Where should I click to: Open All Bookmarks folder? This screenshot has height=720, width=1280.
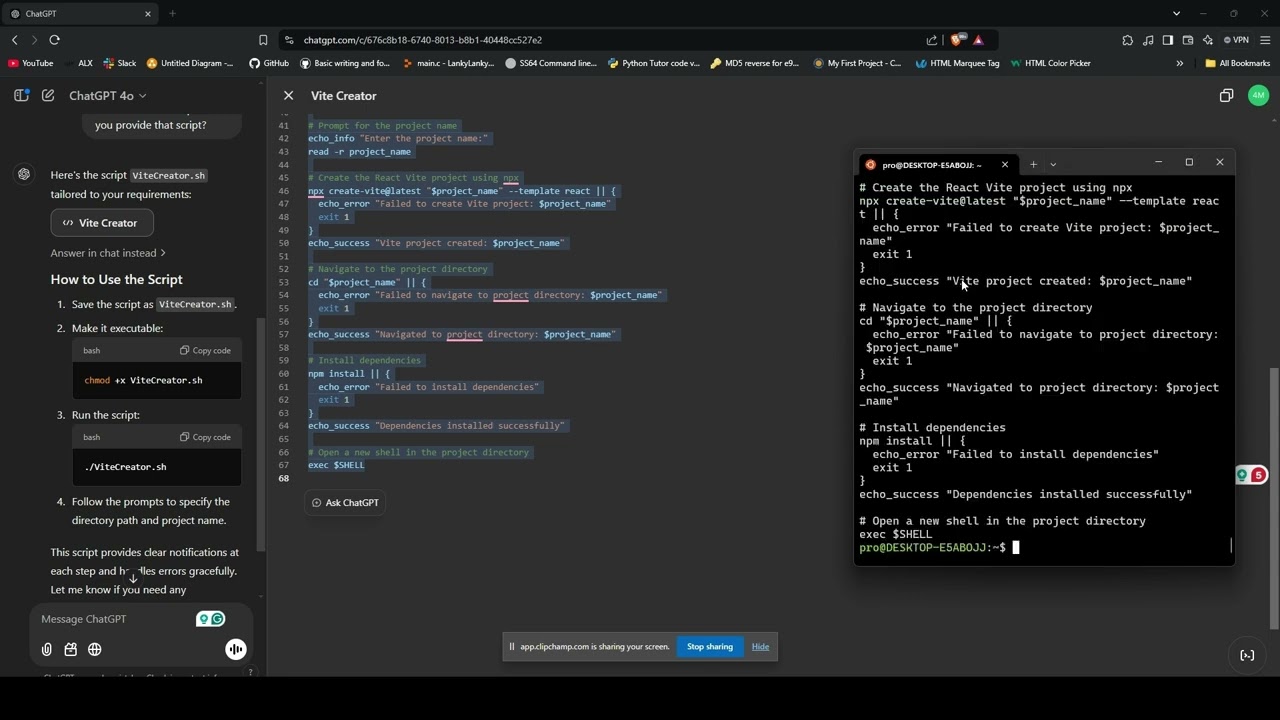click(1238, 63)
